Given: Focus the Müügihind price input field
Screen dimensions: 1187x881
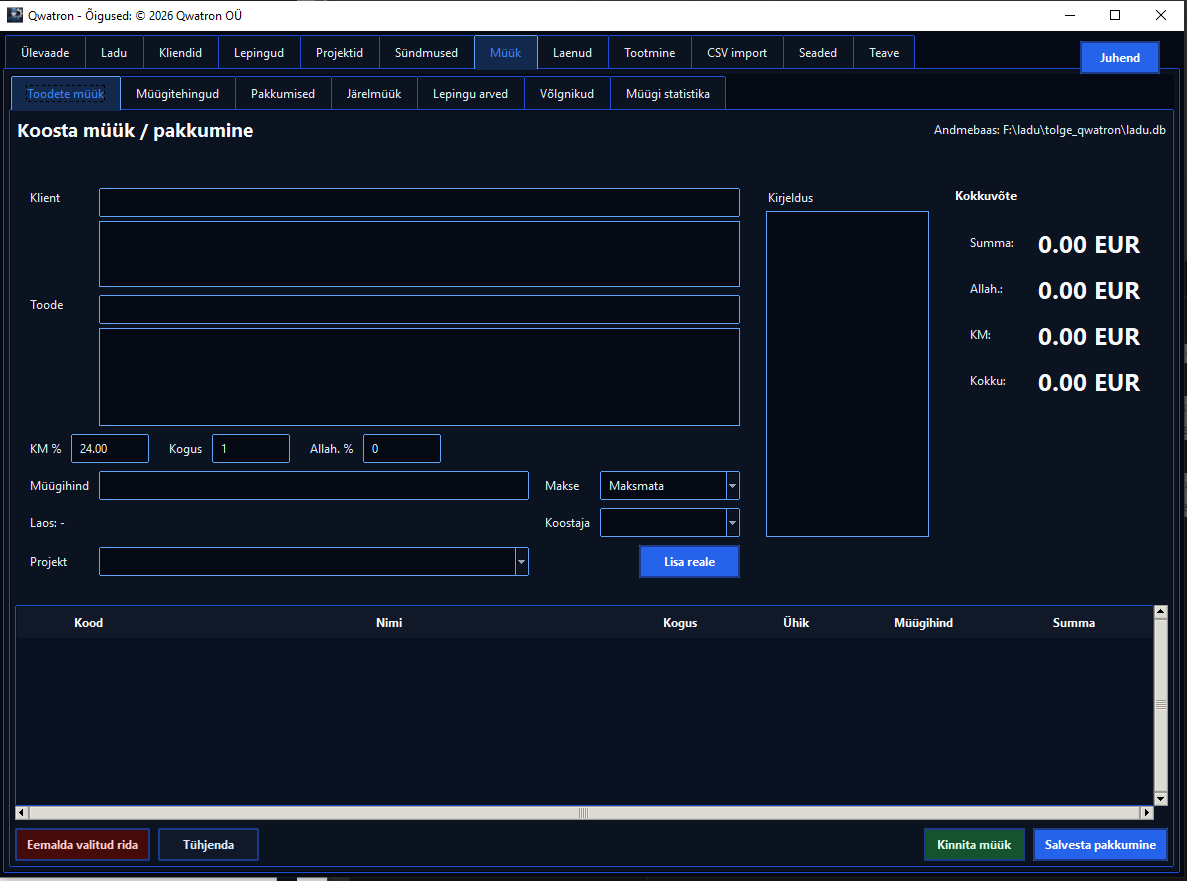Looking at the screenshot, I should [313, 486].
